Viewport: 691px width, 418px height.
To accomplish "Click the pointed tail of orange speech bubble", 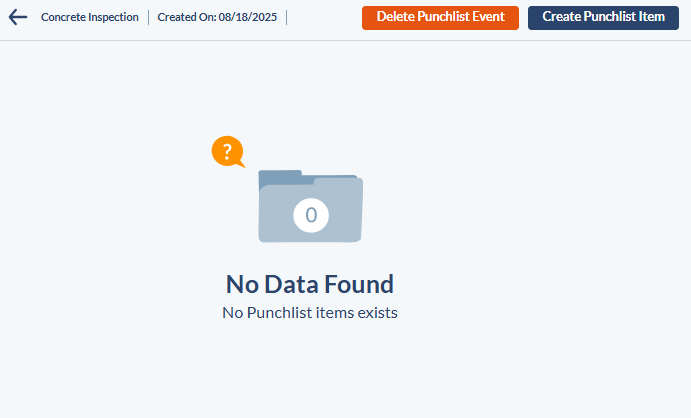I will click(x=241, y=165).
